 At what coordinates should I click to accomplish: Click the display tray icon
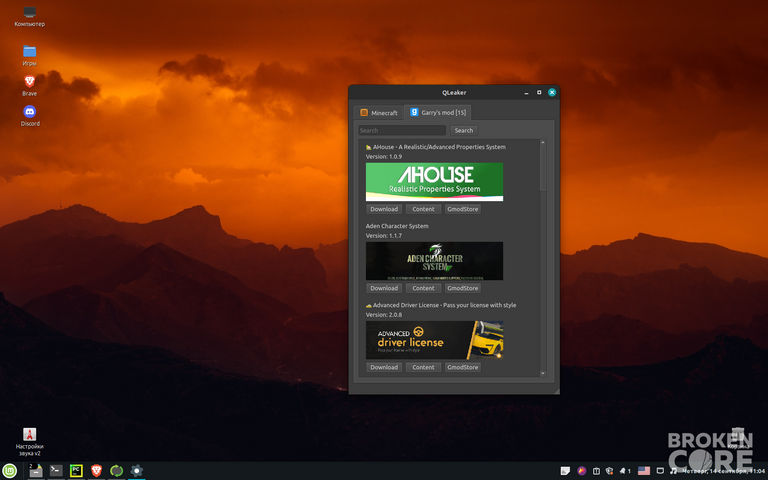click(660, 471)
